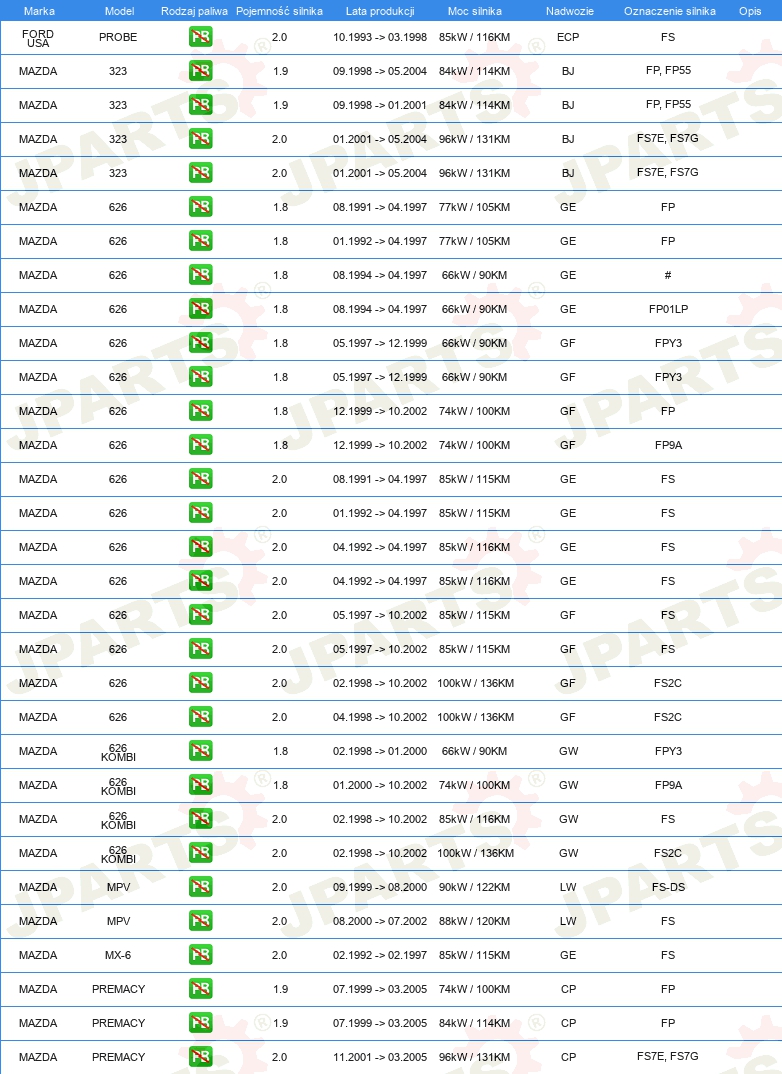Click the fuel icon in the row with engine code #
This screenshot has height=1074, width=782.
(x=201, y=275)
